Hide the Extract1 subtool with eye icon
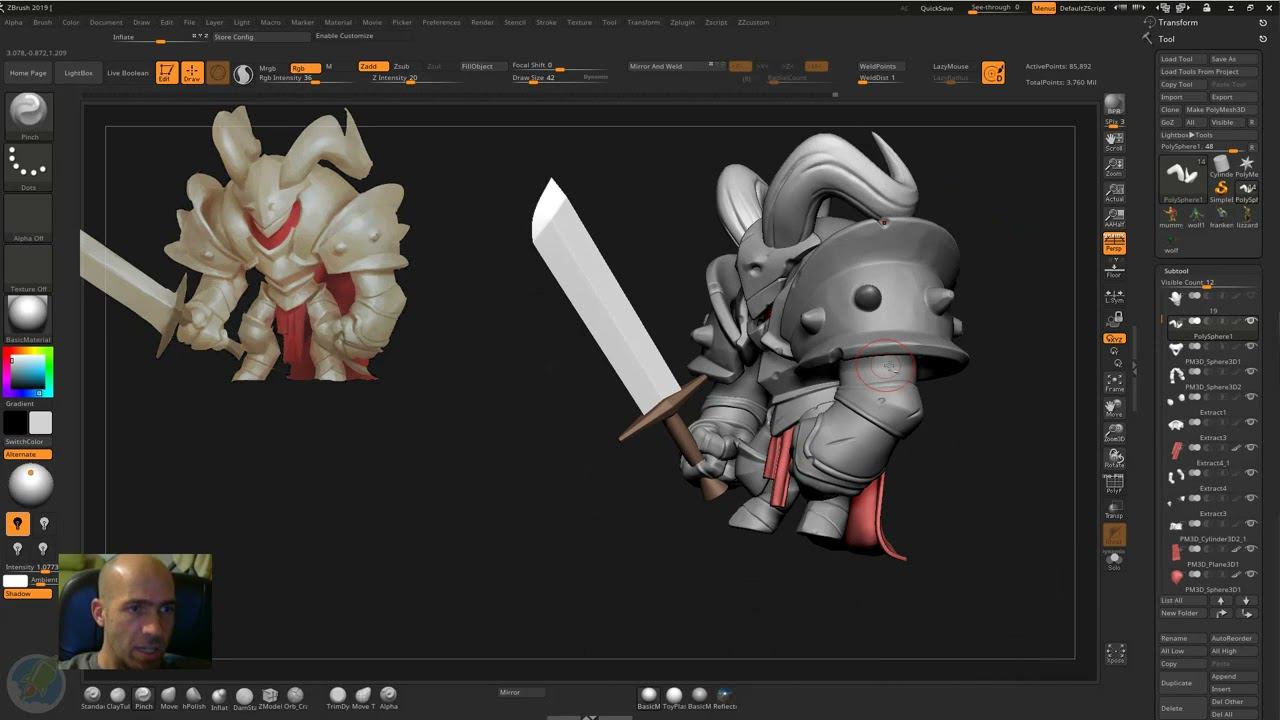Viewport: 1280px width, 720px height. coord(1250,397)
